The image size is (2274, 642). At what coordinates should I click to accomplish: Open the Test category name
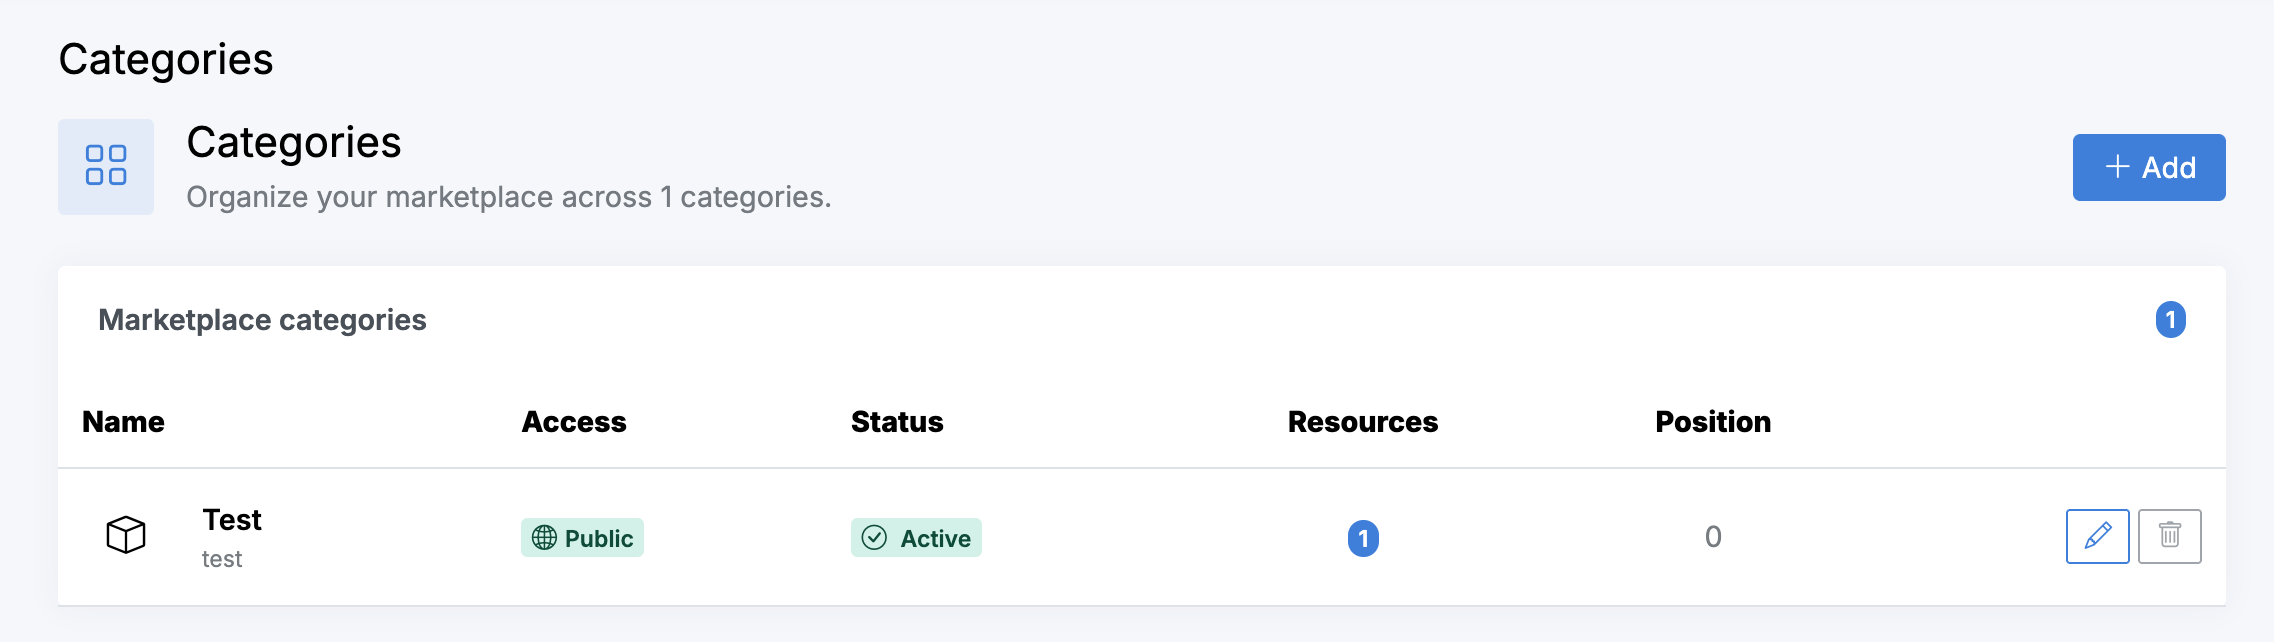(232, 520)
